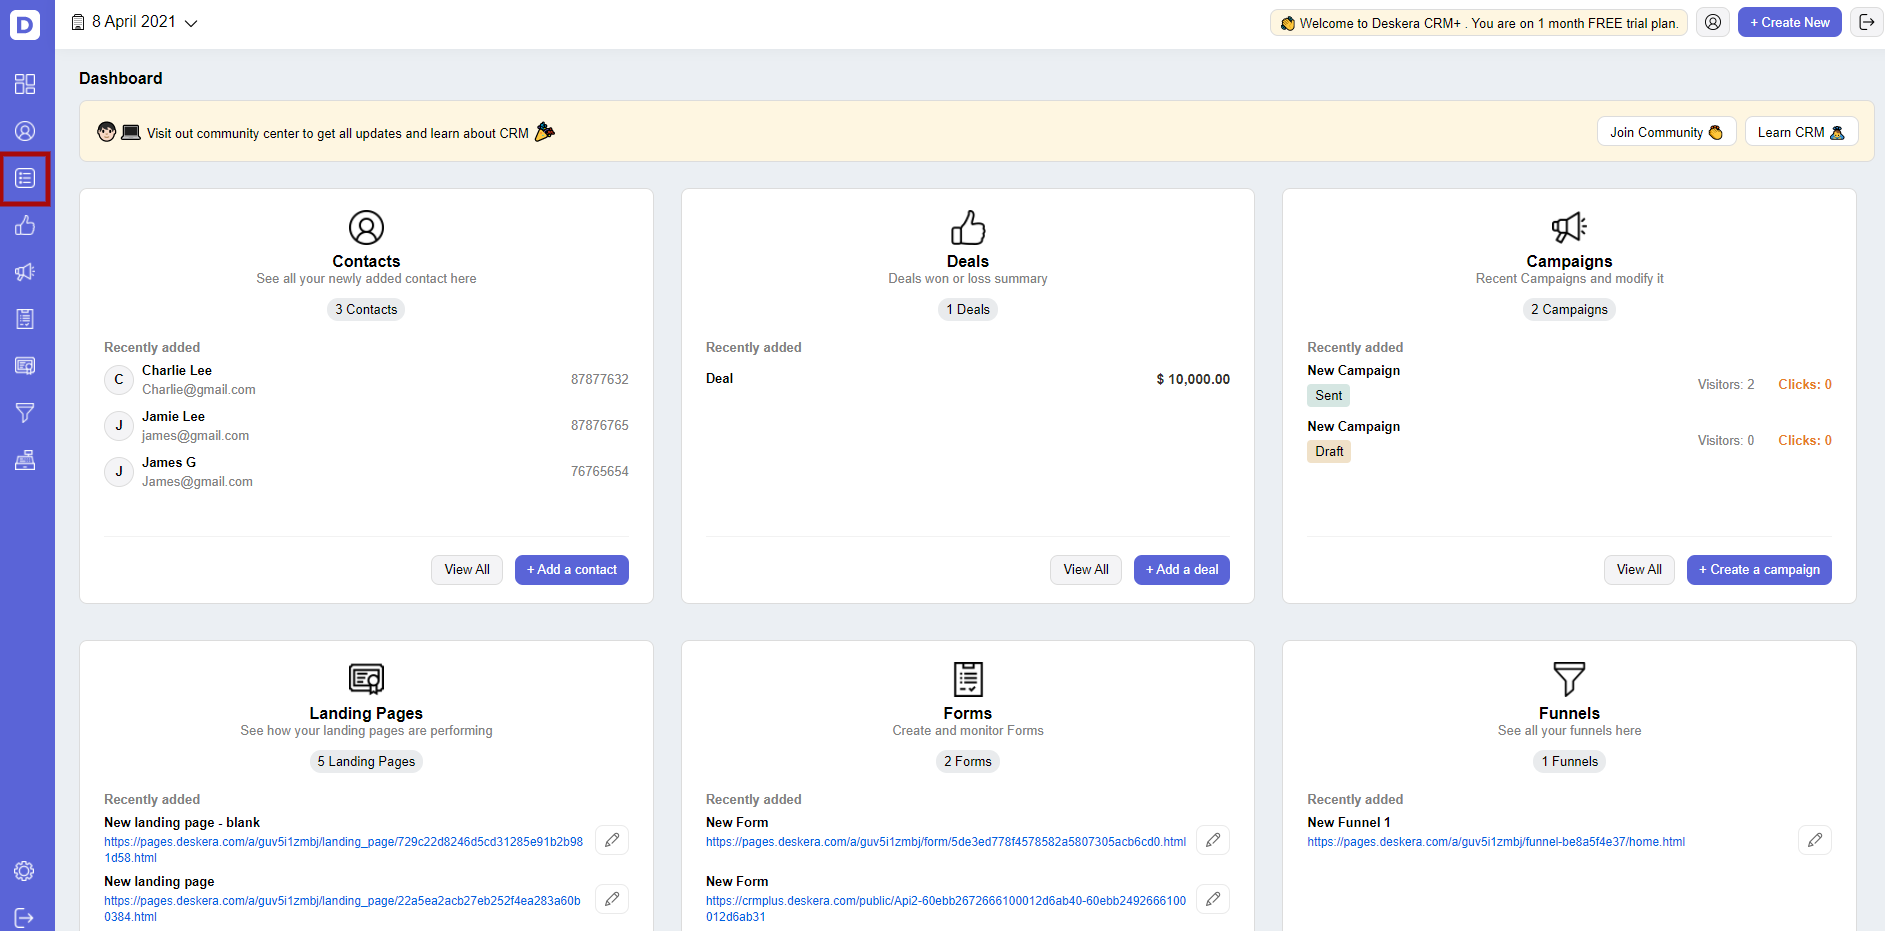The height and width of the screenshot is (931, 1885).
Task: Open the user profile icon in the top bar
Action: tap(1713, 22)
